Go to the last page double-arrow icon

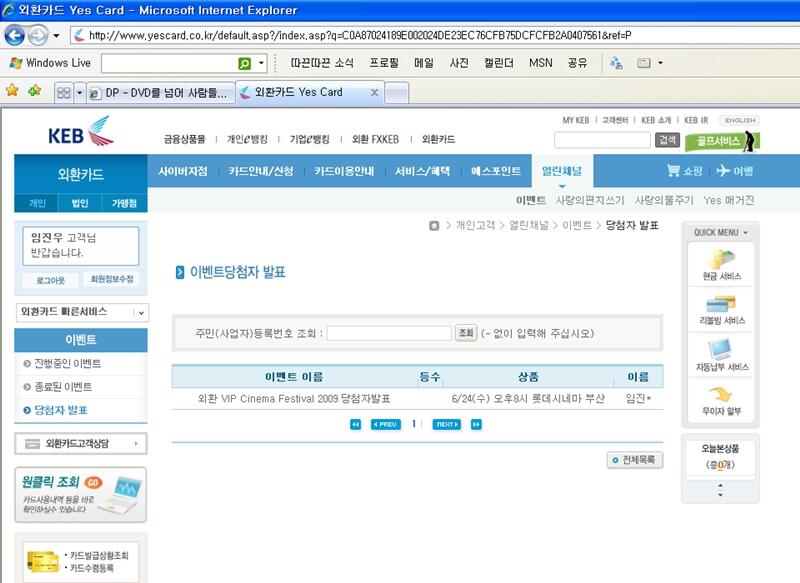pyautogui.click(x=476, y=424)
